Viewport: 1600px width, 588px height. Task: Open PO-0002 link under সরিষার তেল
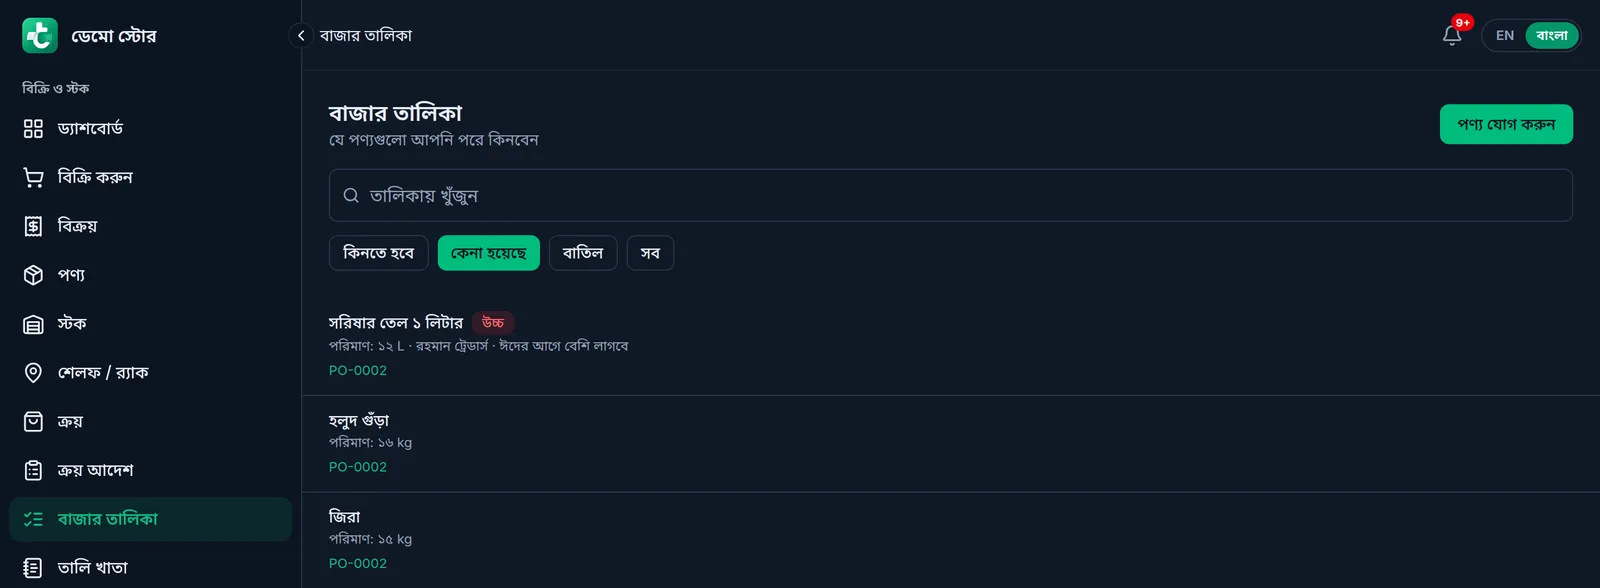[358, 370]
